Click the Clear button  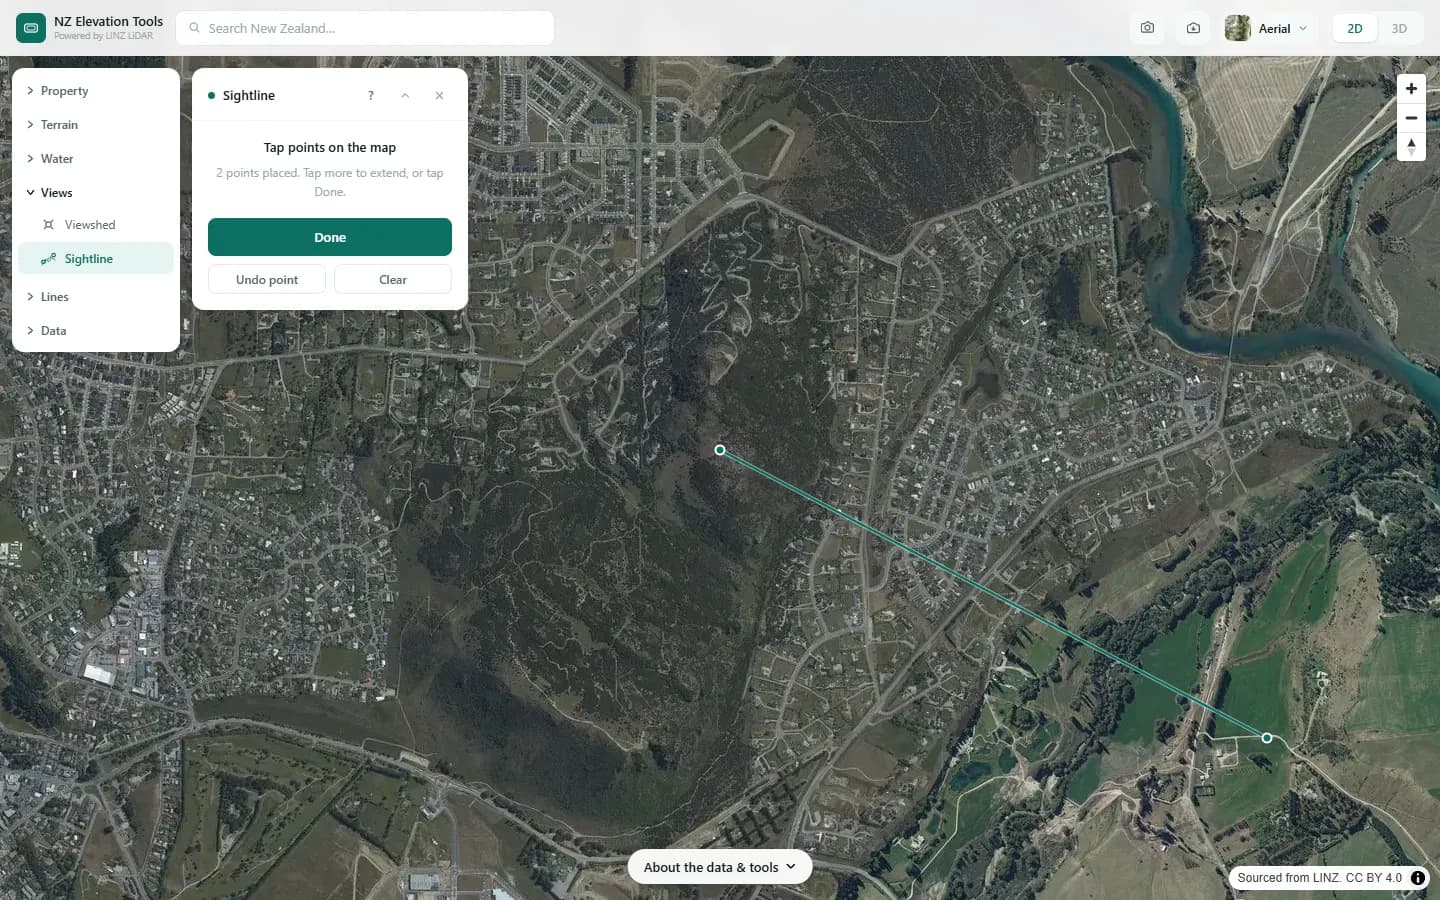pyautogui.click(x=393, y=280)
